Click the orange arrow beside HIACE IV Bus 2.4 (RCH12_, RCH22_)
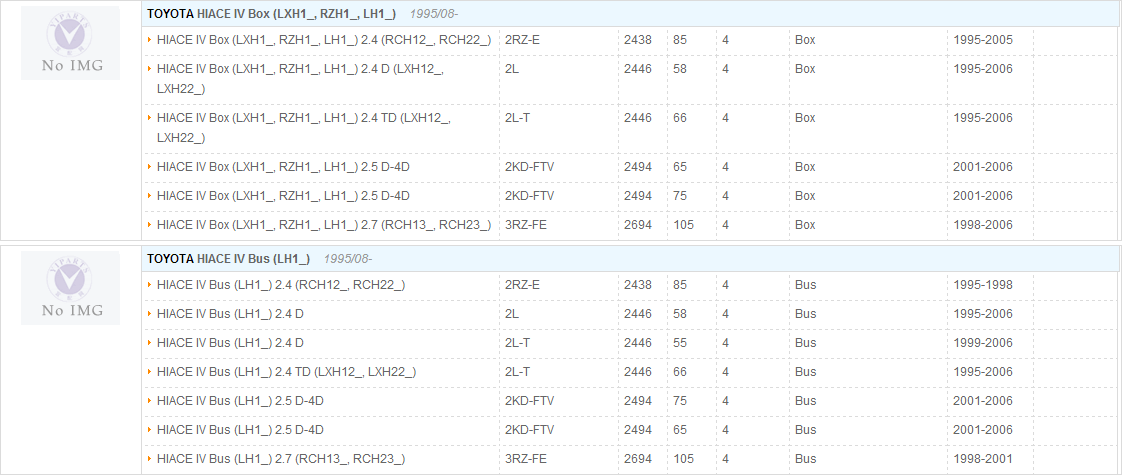This screenshot has width=1123, height=476. pos(150,285)
